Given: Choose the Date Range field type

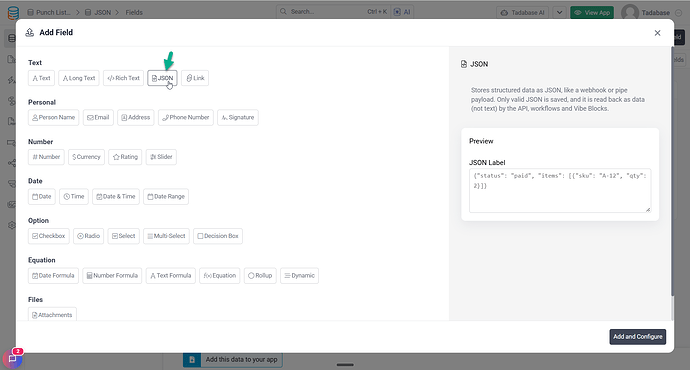Looking at the screenshot, I should [x=166, y=196].
